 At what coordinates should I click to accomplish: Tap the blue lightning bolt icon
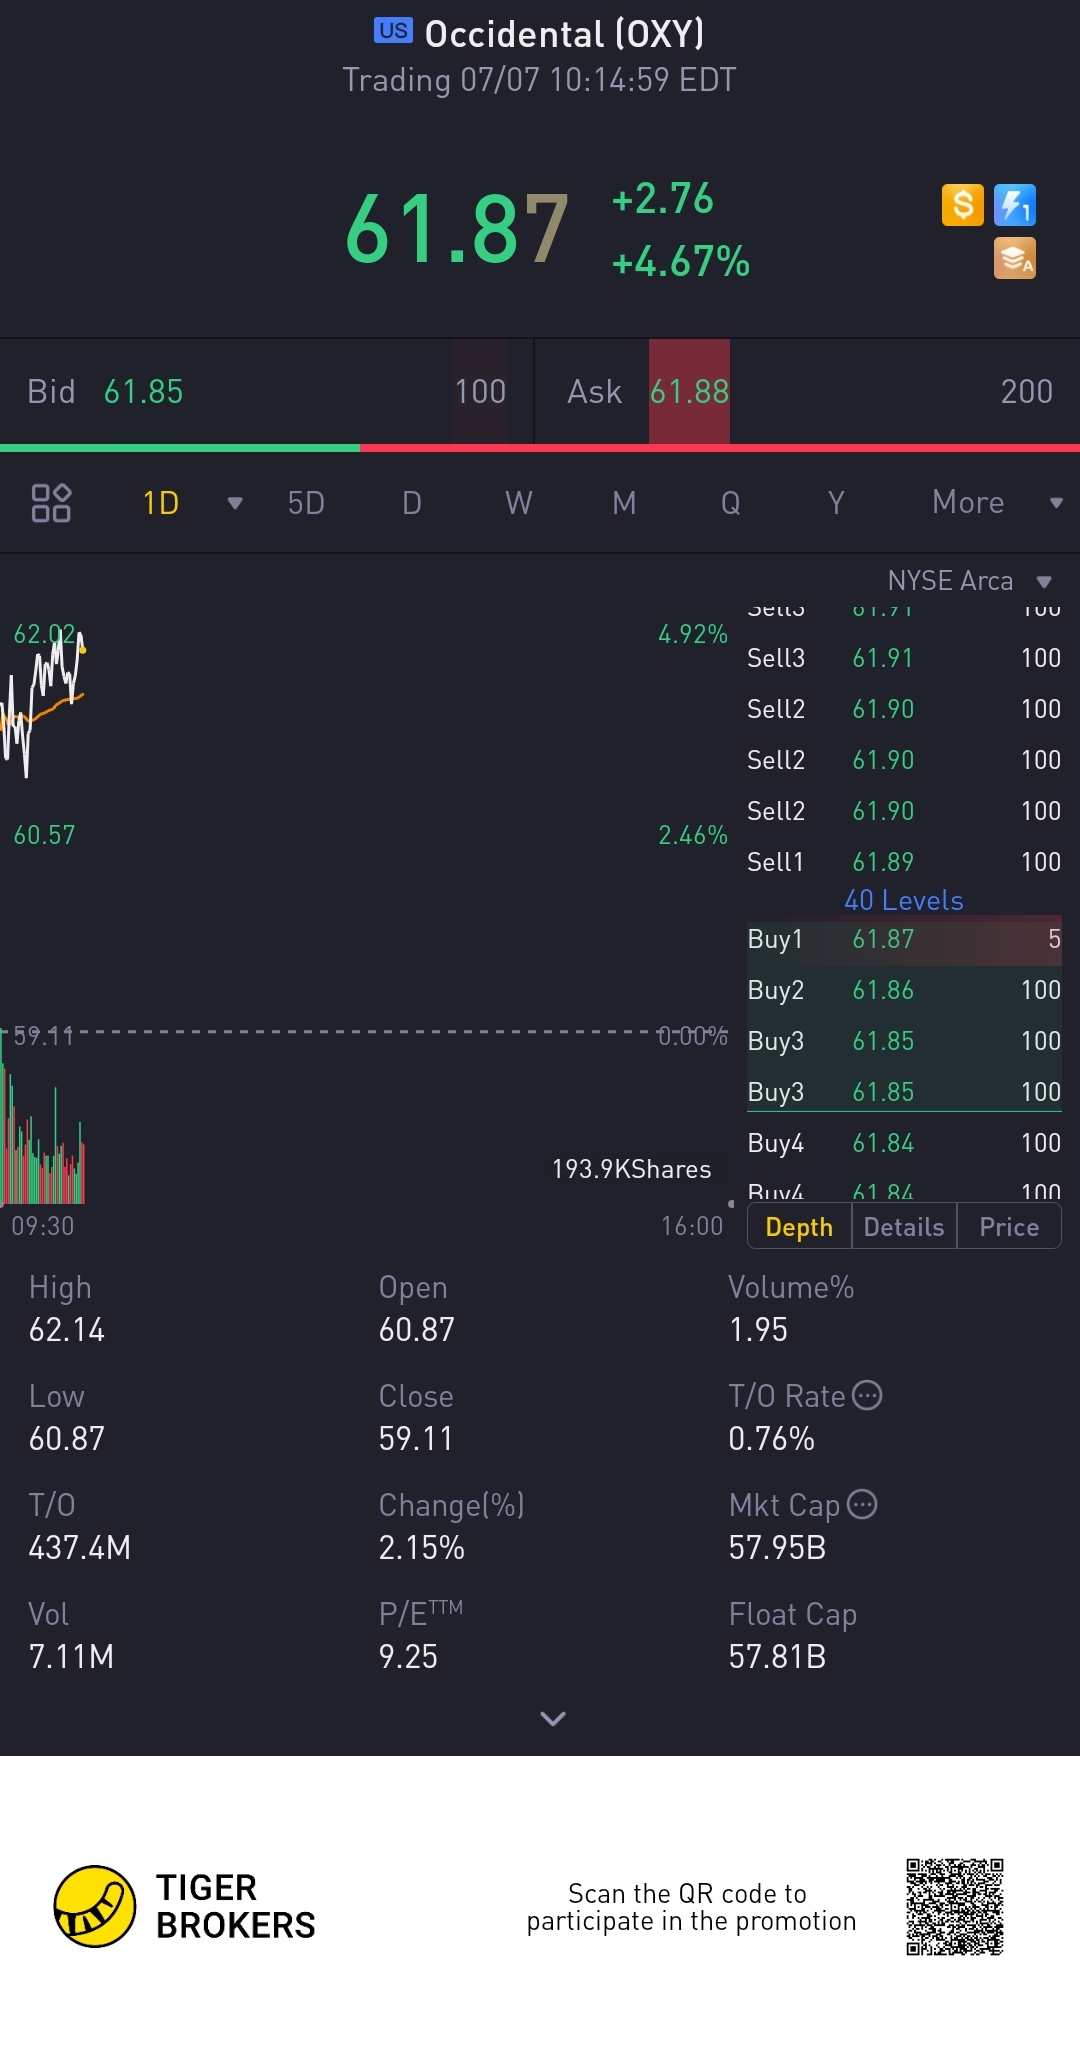pyautogui.click(x=1015, y=205)
